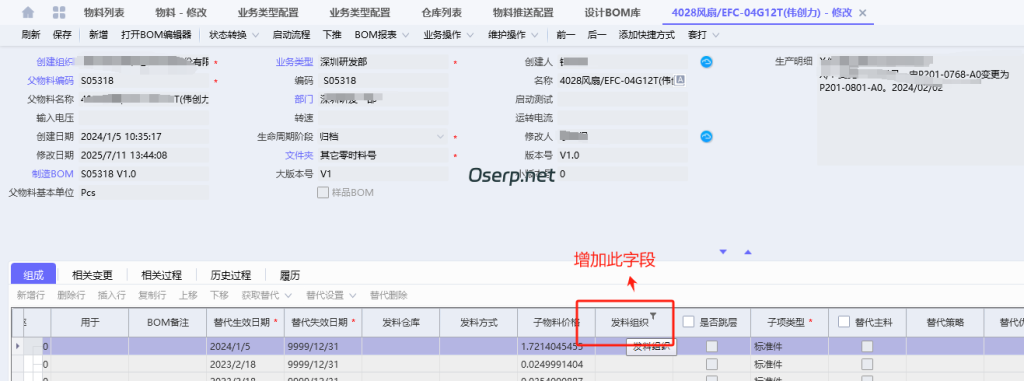Toggle 替代主料 in the 0.0249991404 row
1024x381 pixels.
867,364
